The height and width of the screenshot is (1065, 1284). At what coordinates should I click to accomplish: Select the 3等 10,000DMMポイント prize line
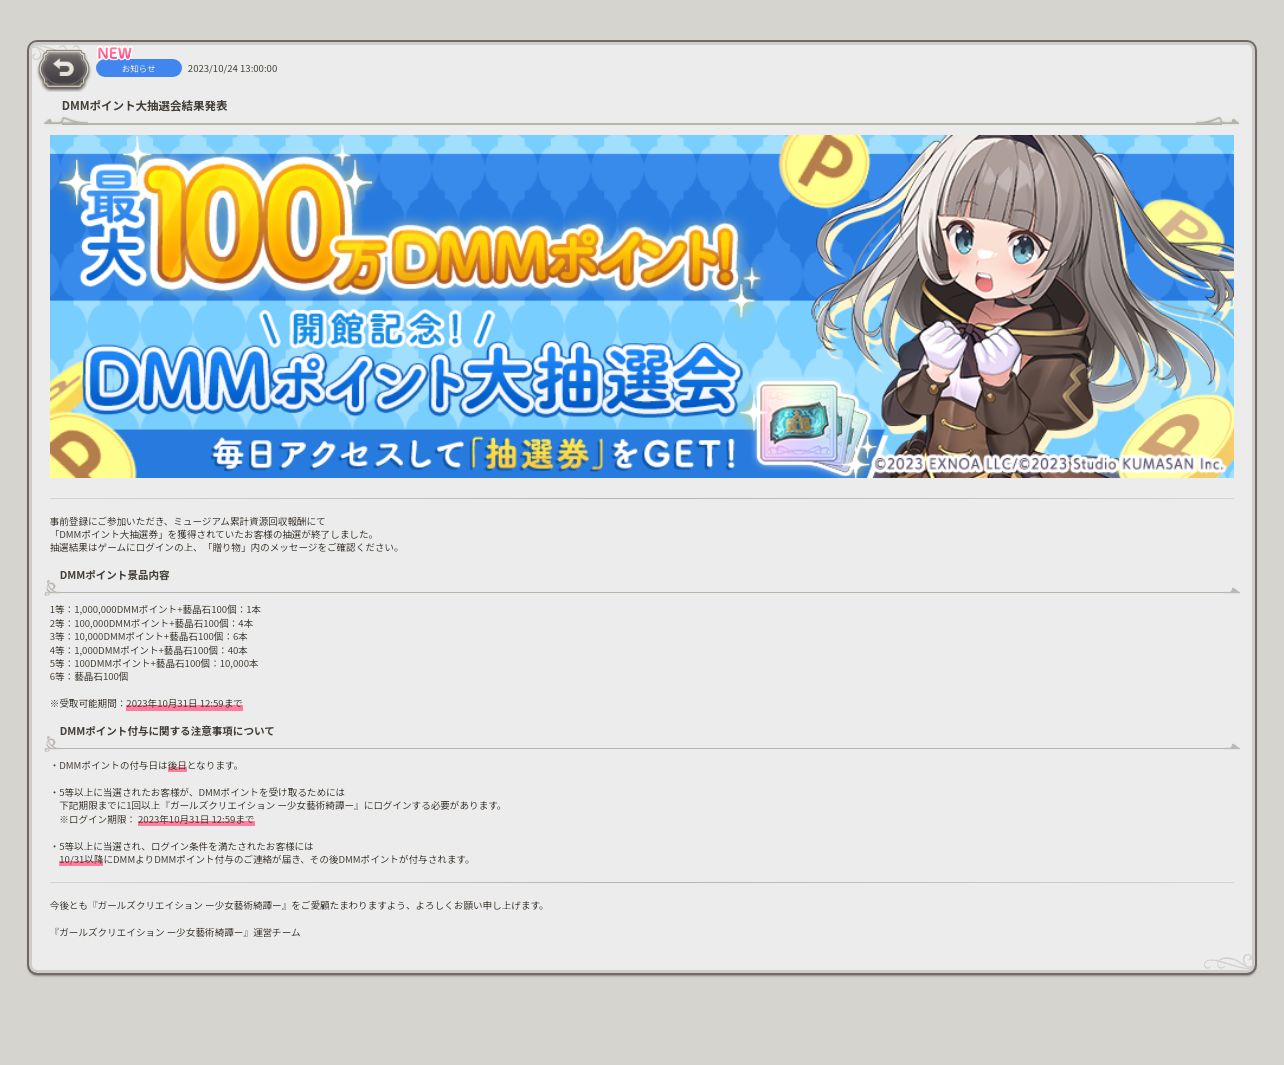point(149,637)
